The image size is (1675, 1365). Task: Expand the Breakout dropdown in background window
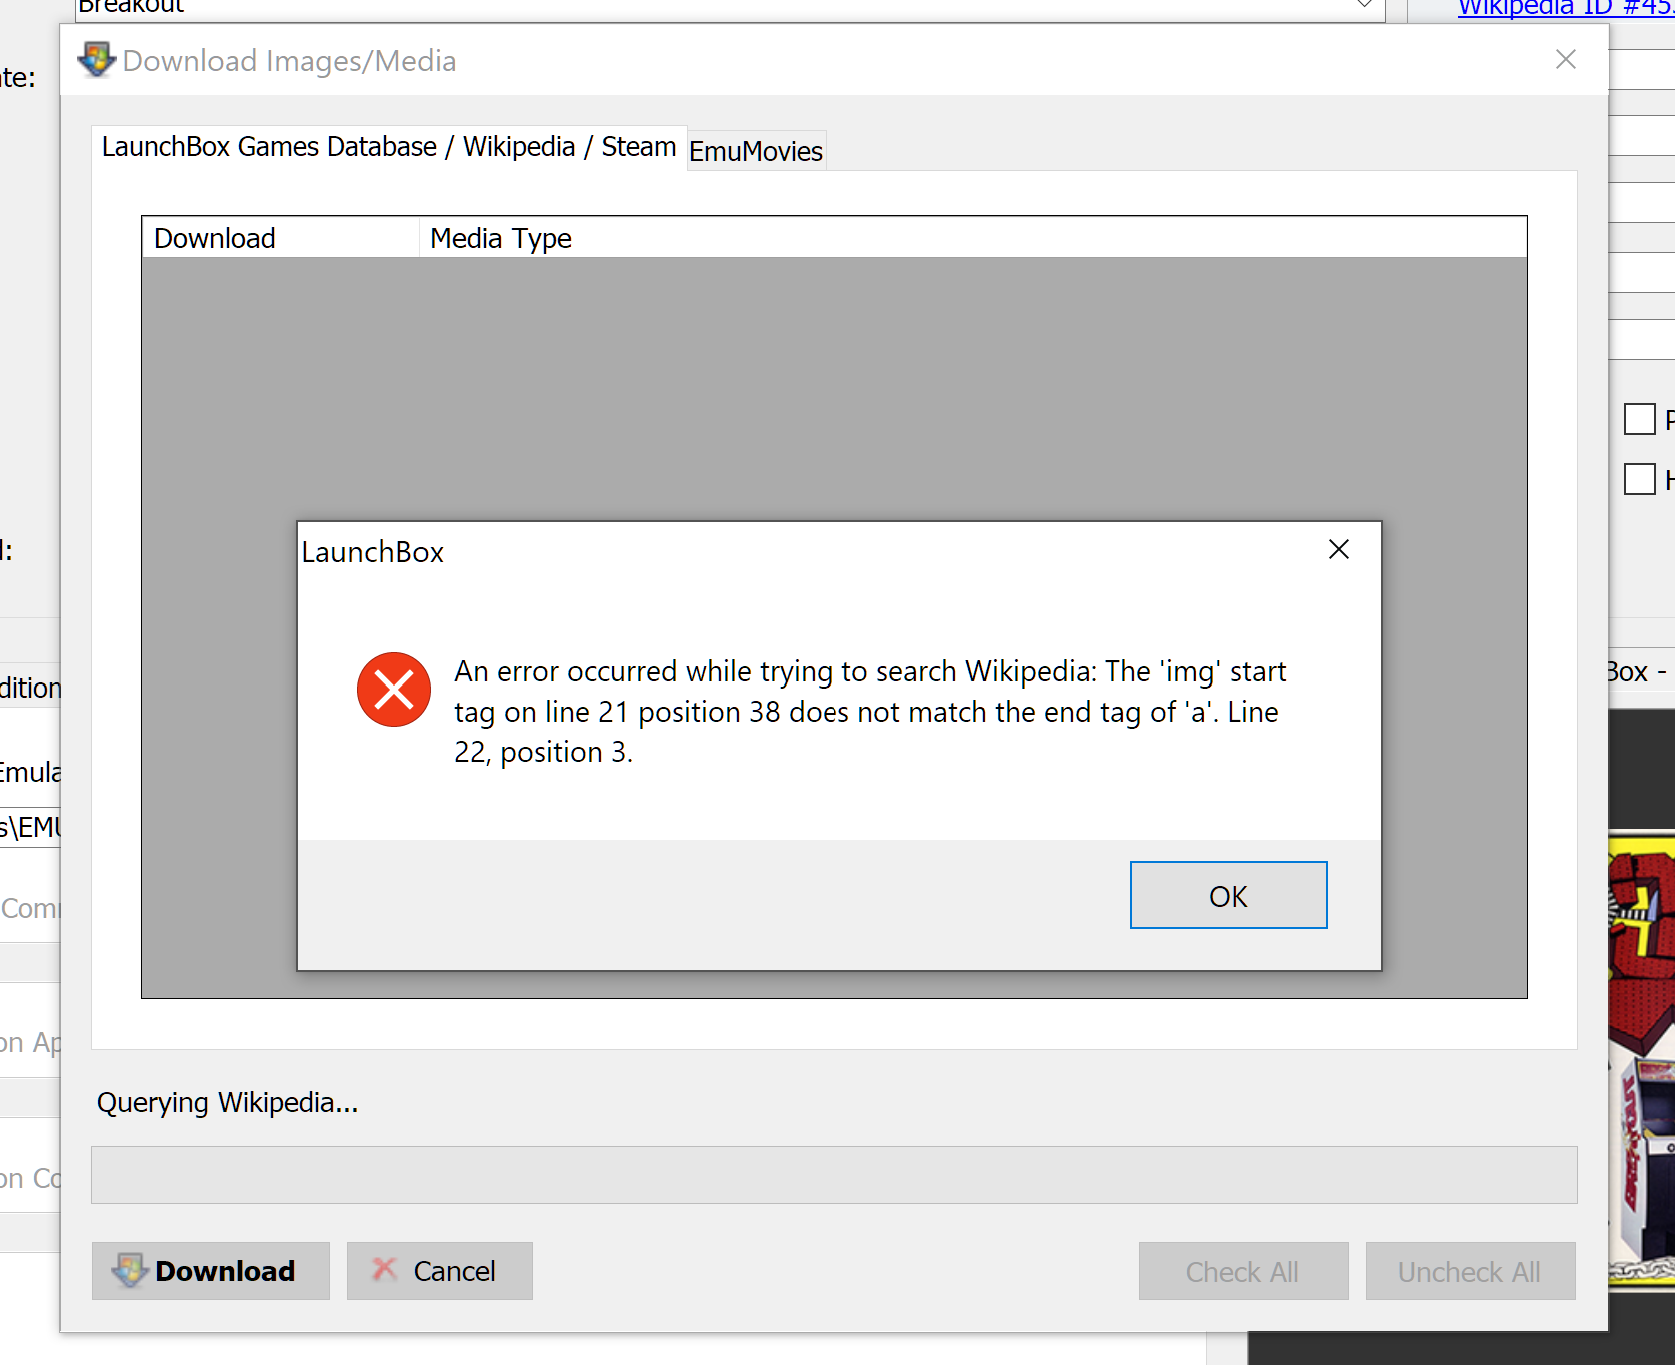1364,6
